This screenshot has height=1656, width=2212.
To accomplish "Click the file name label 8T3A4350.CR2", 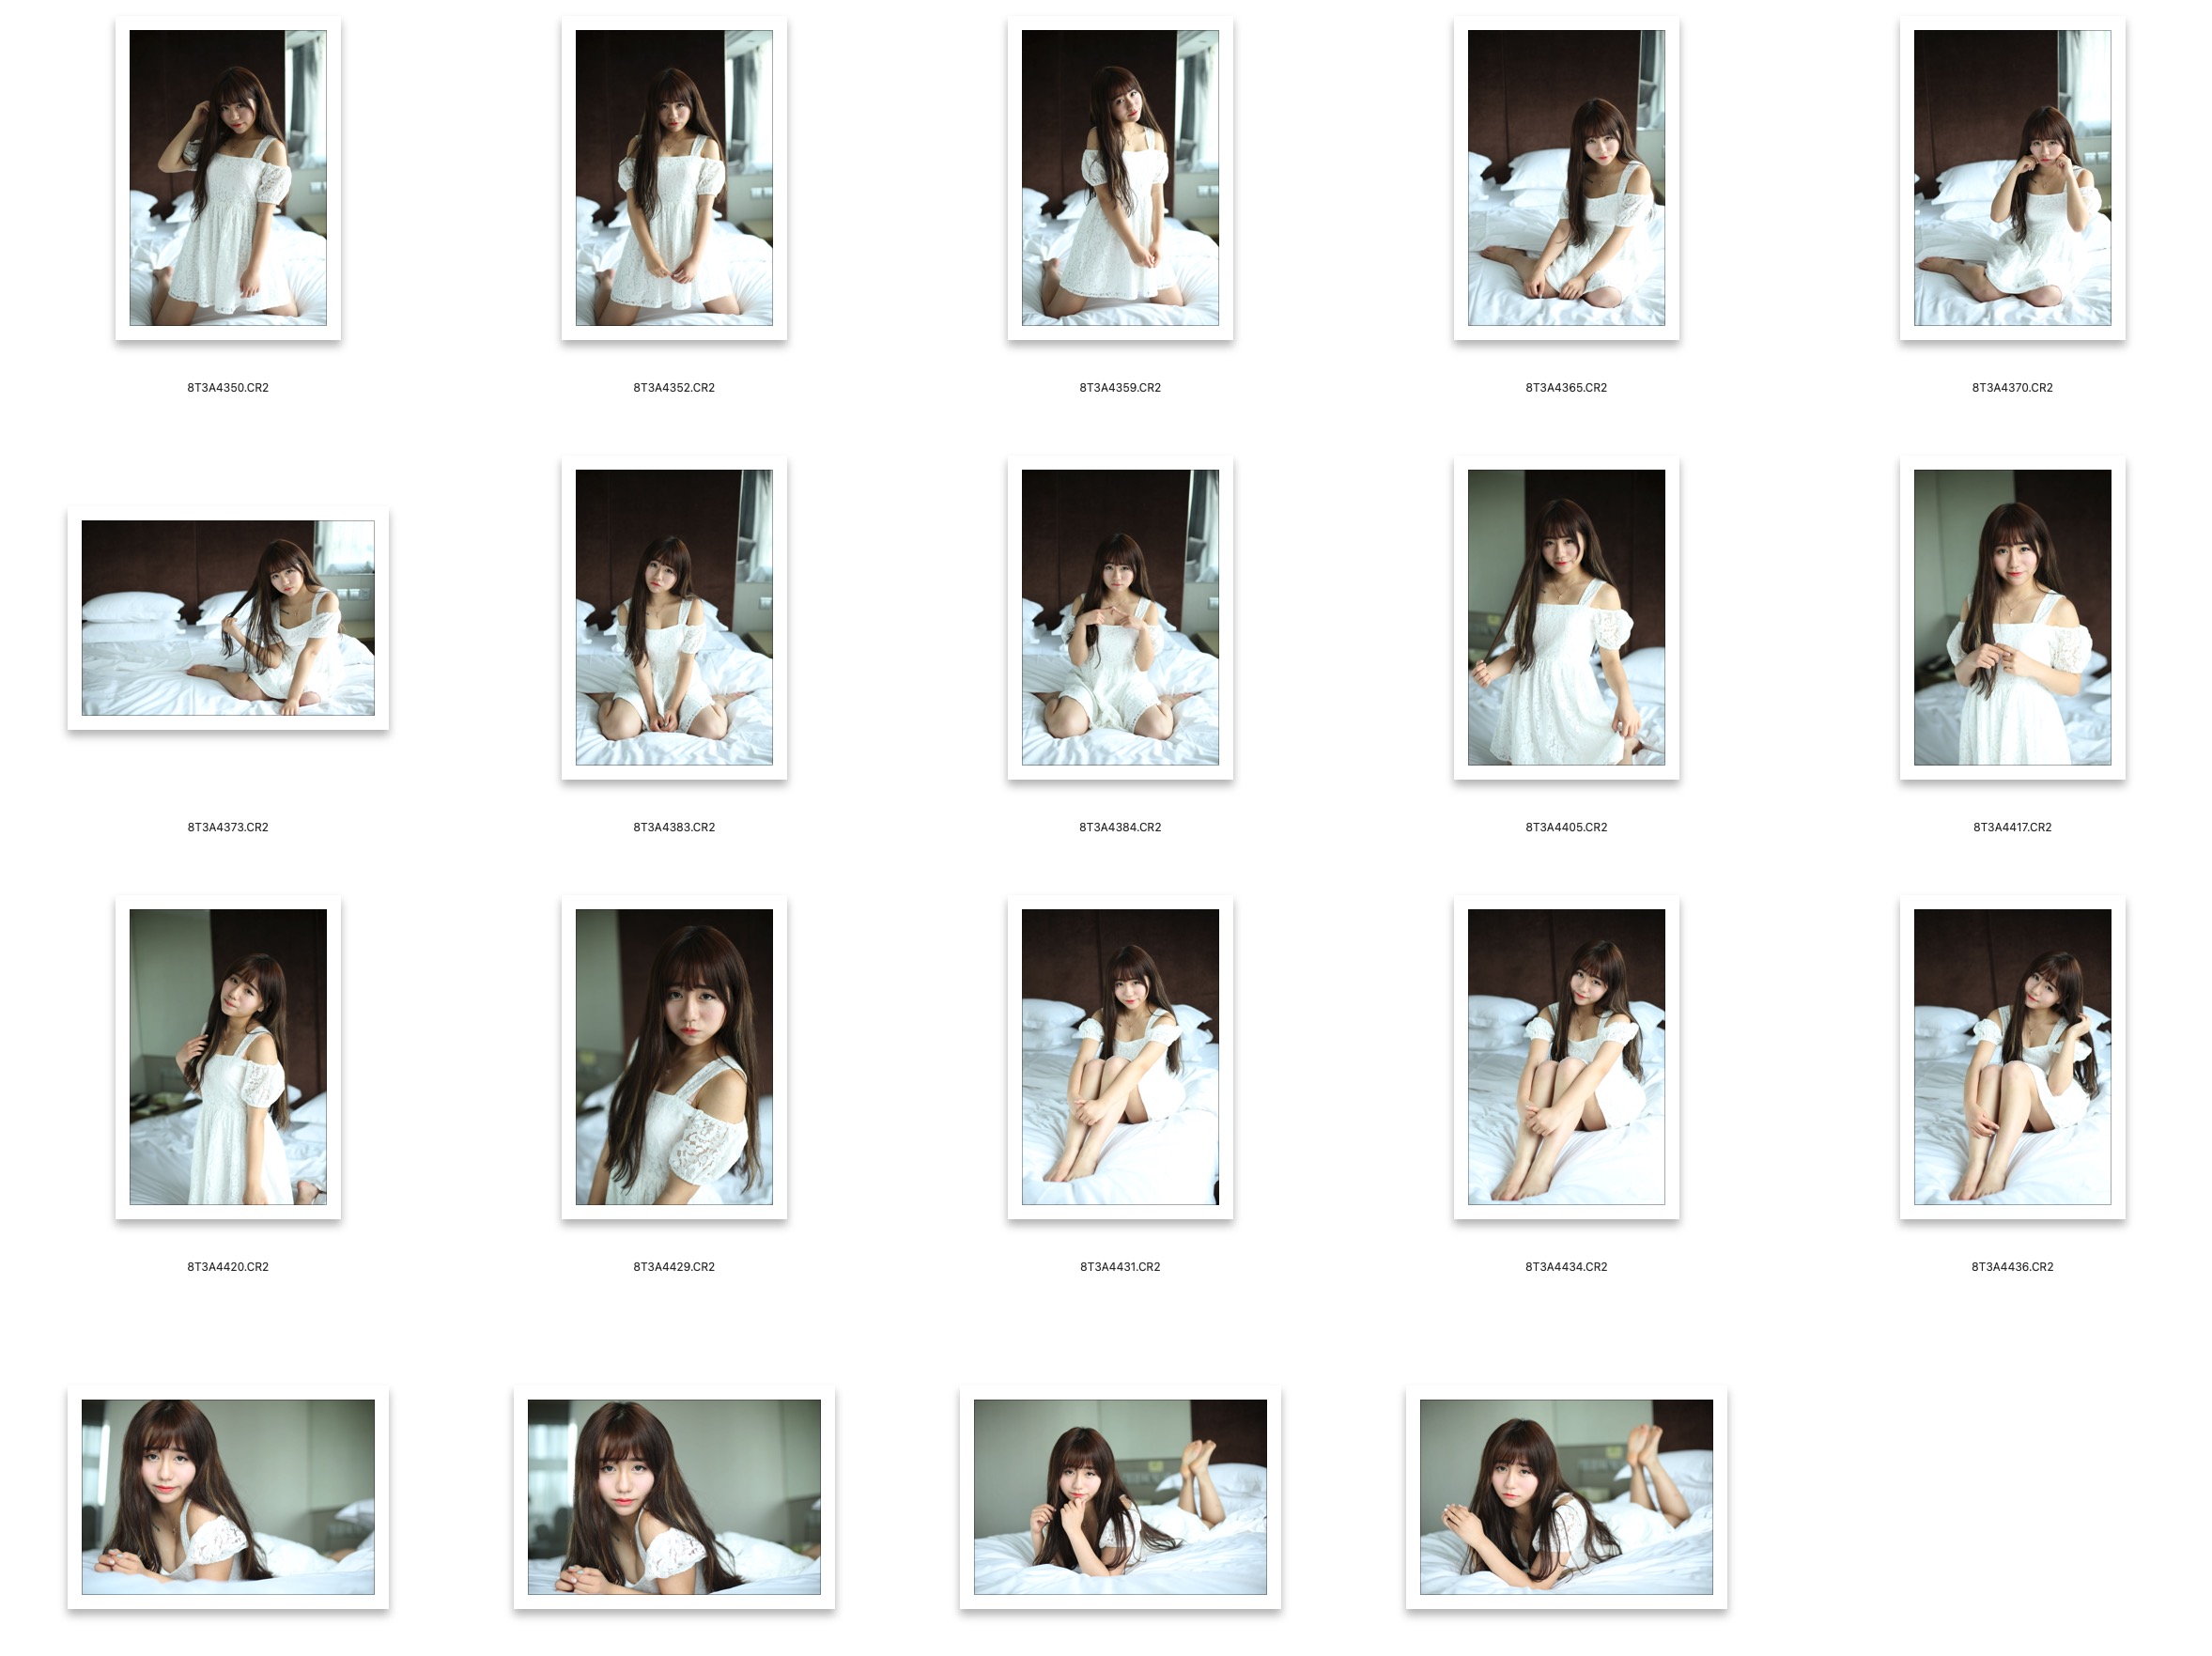I will pyautogui.click(x=227, y=387).
